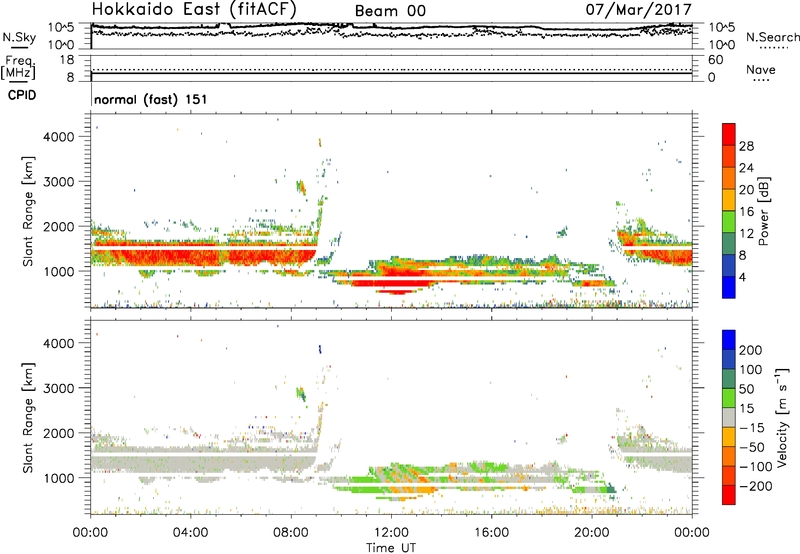
Task: Click the Power [dB] colorbar title
Action: 763,211
